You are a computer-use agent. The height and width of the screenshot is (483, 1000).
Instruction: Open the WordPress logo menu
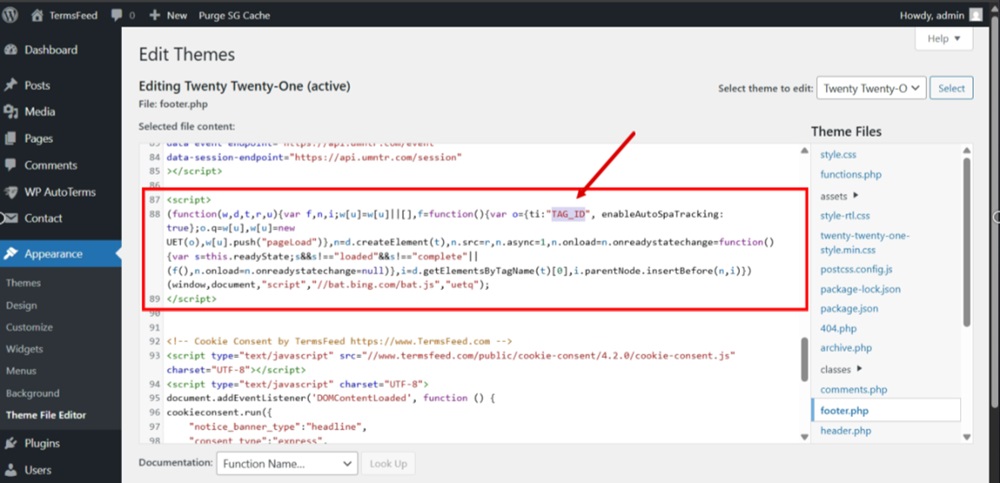(x=10, y=15)
